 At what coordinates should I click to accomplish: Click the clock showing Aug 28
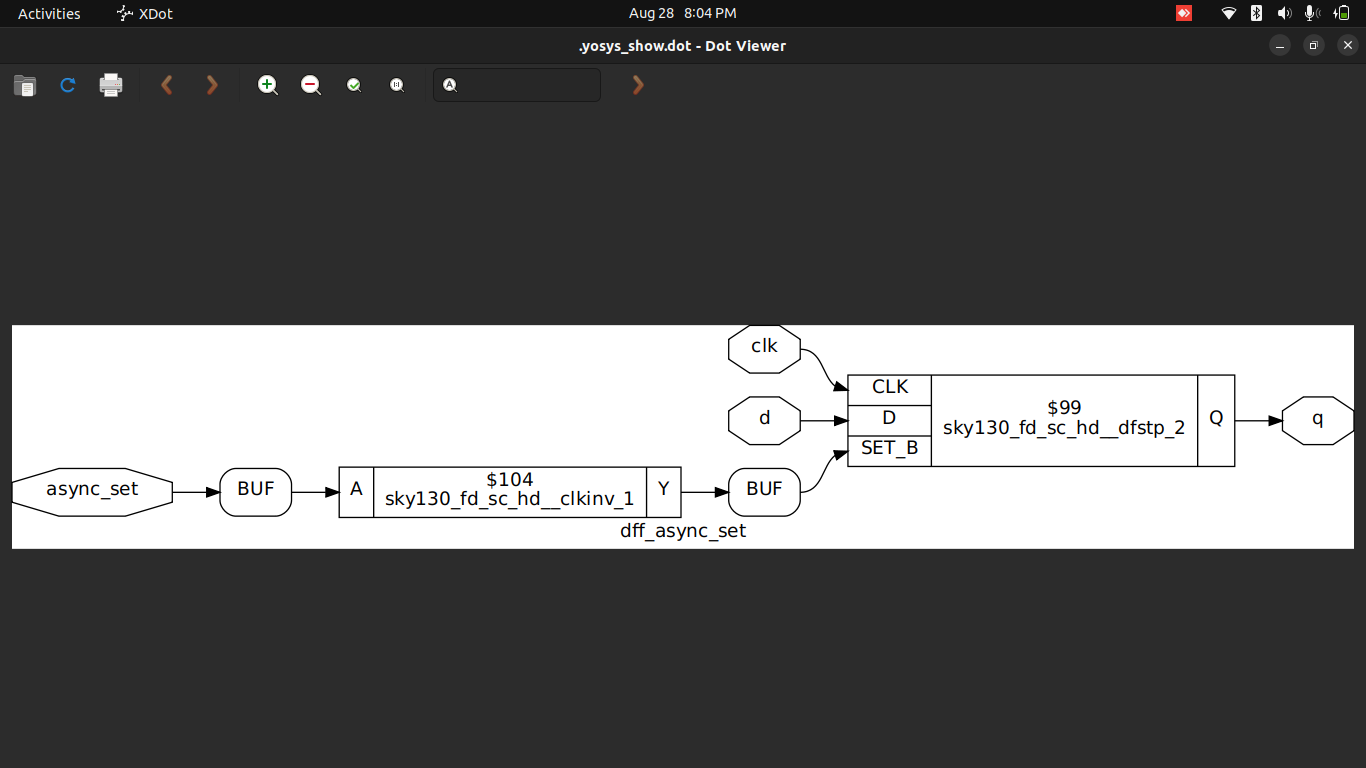pyautogui.click(x=684, y=13)
